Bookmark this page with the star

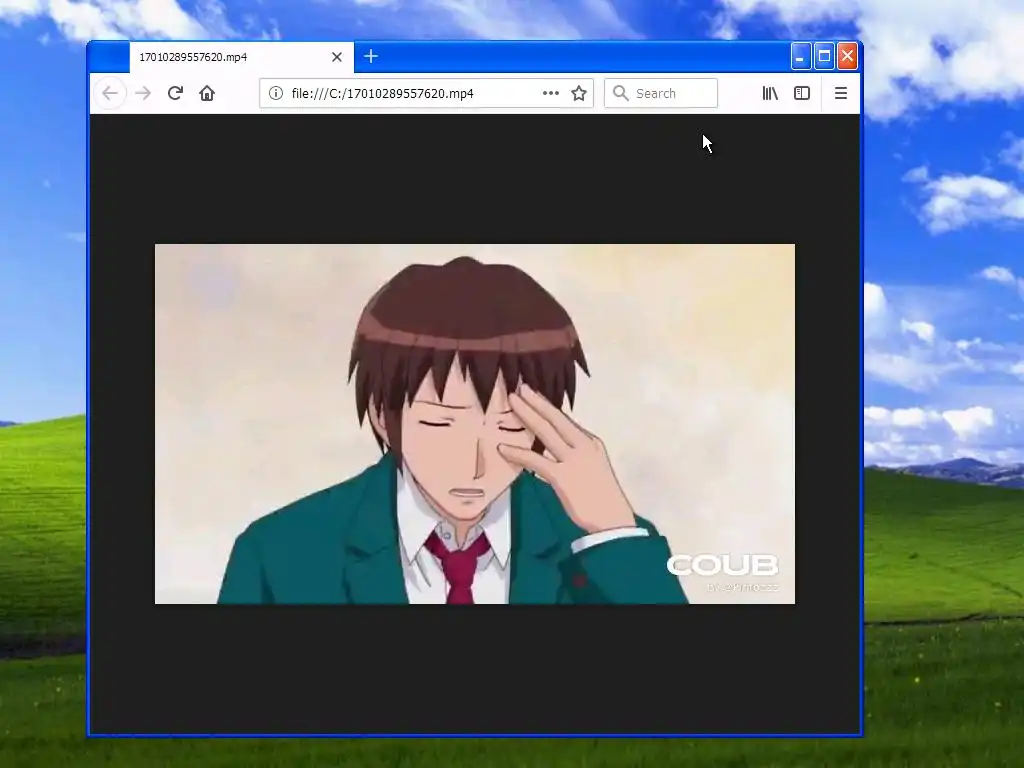[579, 93]
